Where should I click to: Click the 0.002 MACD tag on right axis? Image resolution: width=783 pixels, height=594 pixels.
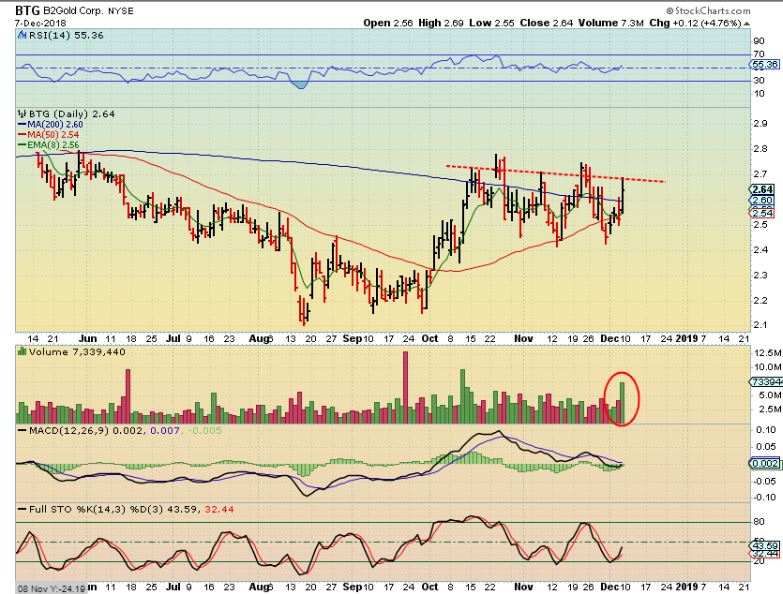tap(764, 464)
